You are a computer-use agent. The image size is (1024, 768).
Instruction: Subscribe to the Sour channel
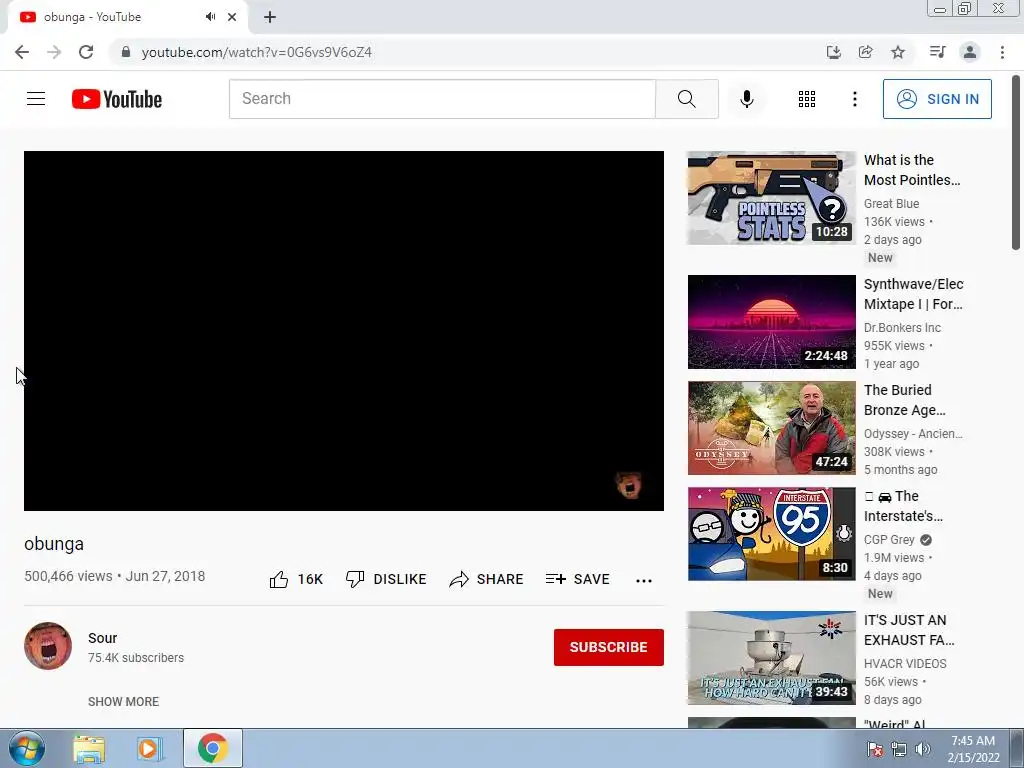pos(609,647)
